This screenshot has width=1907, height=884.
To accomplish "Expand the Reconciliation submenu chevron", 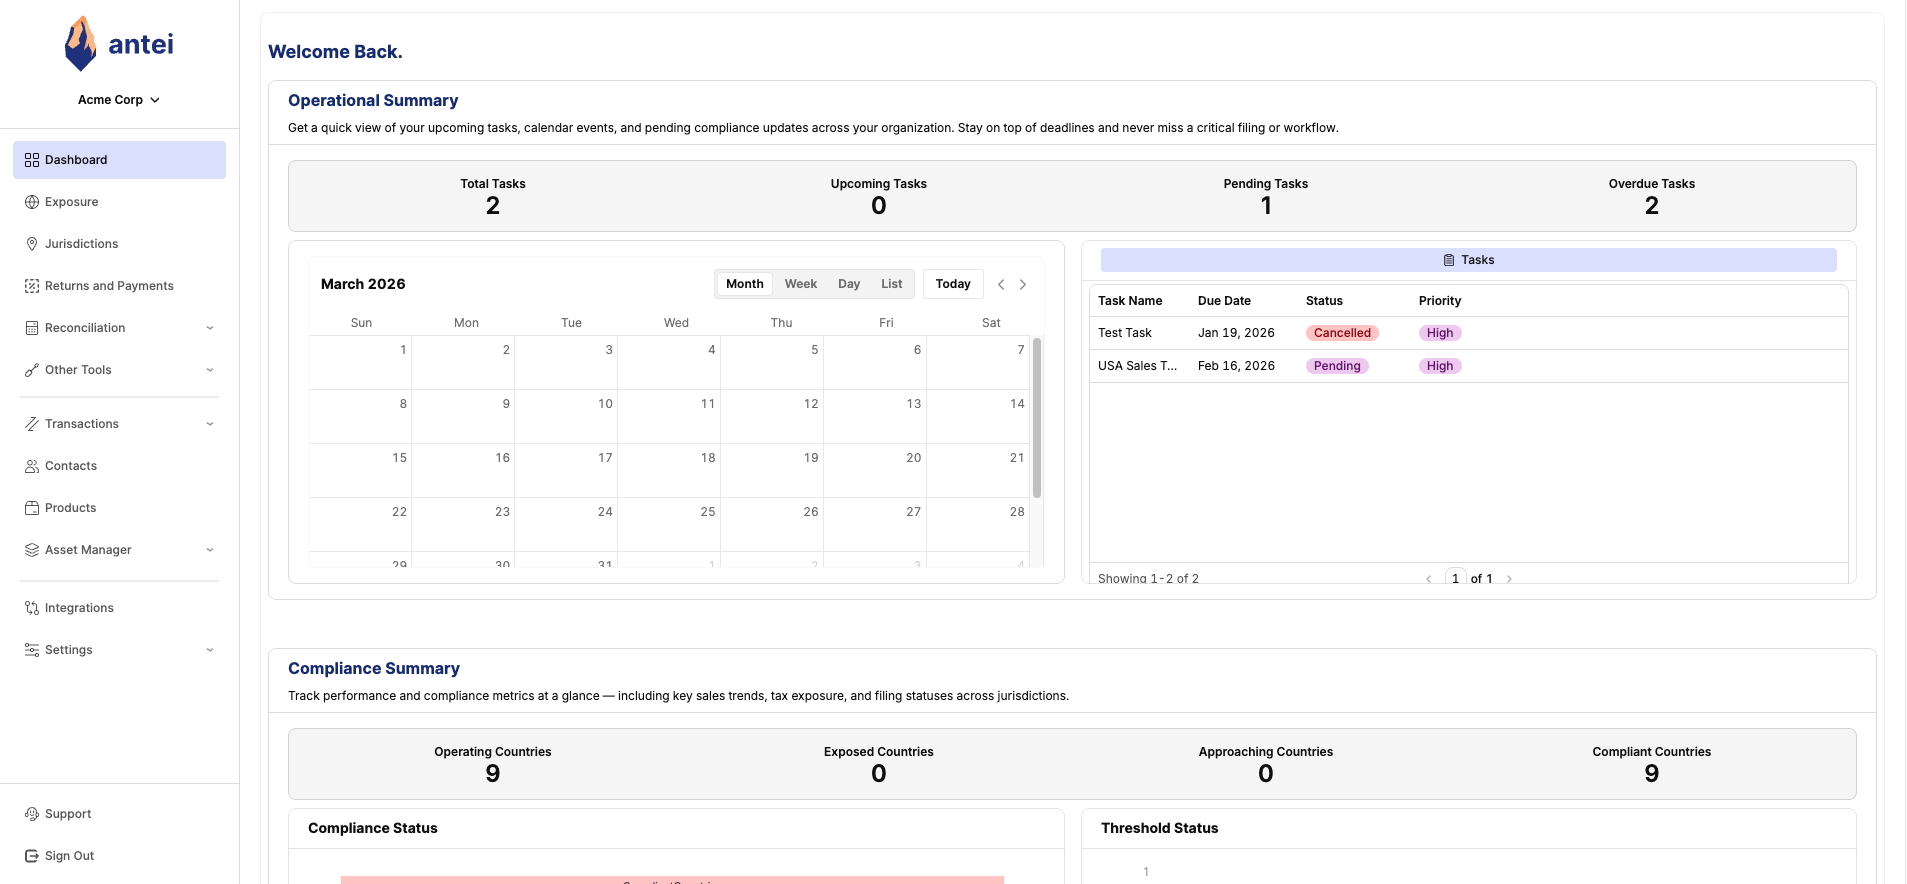I will coord(210,328).
